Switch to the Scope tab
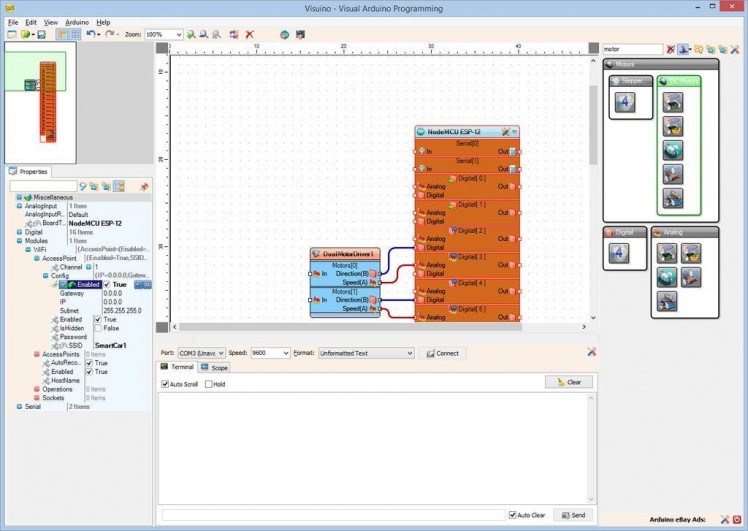This screenshot has height=531, width=748. click(x=214, y=367)
